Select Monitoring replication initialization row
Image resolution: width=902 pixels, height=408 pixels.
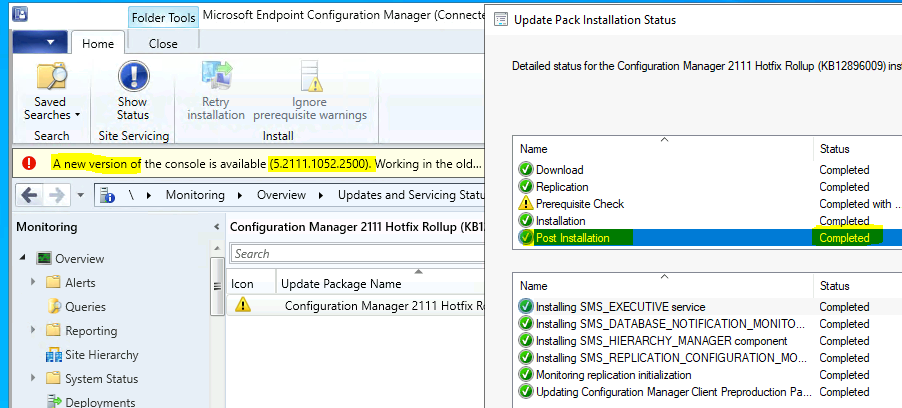707,375
